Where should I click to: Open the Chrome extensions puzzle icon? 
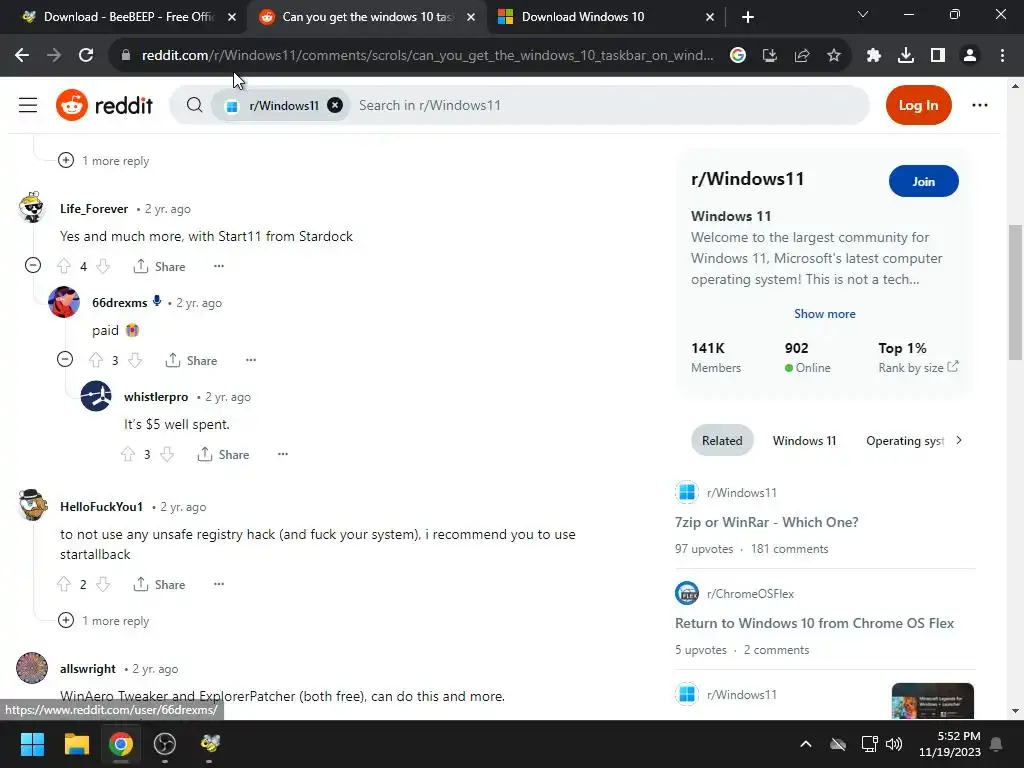[x=873, y=56]
